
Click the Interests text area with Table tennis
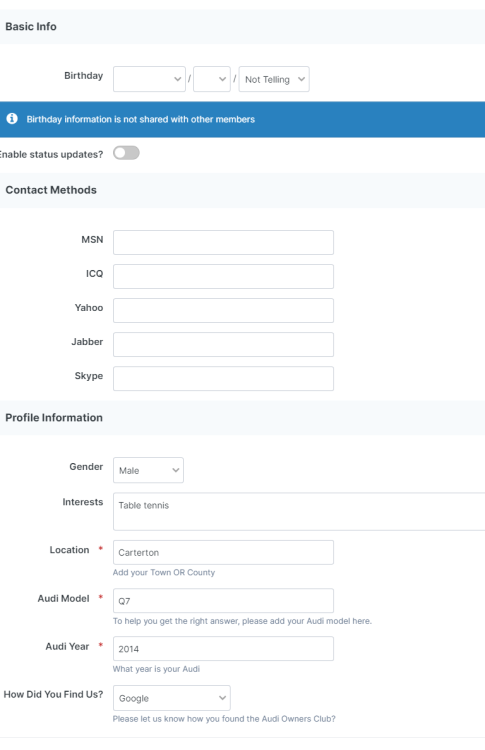click(x=299, y=512)
